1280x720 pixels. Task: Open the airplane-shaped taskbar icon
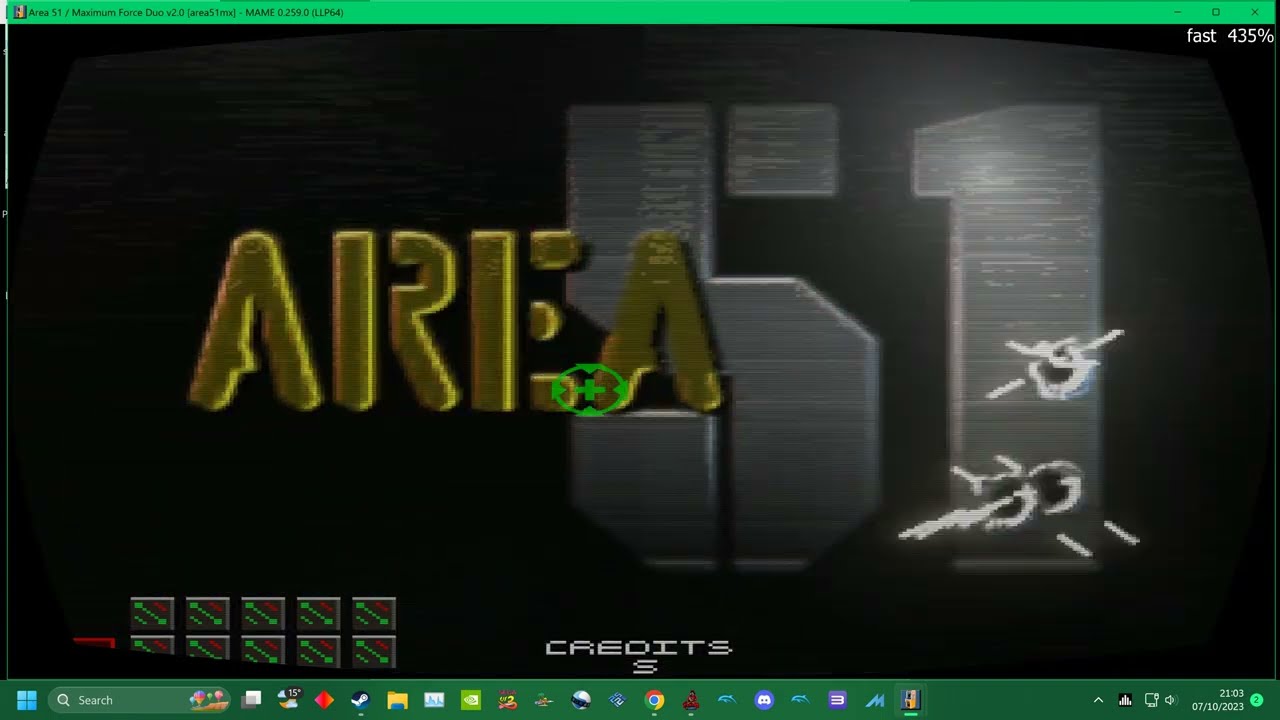544,700
